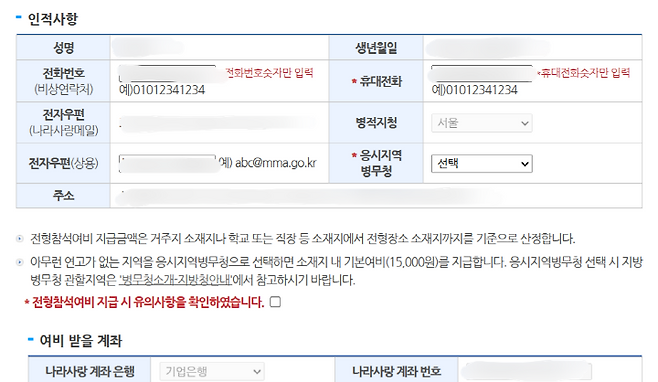This screenshot has height=382, width=658.
Task: Open the 나라사랑 계좌 은행 기업은행 dropdown
Action: coord(212,372)
